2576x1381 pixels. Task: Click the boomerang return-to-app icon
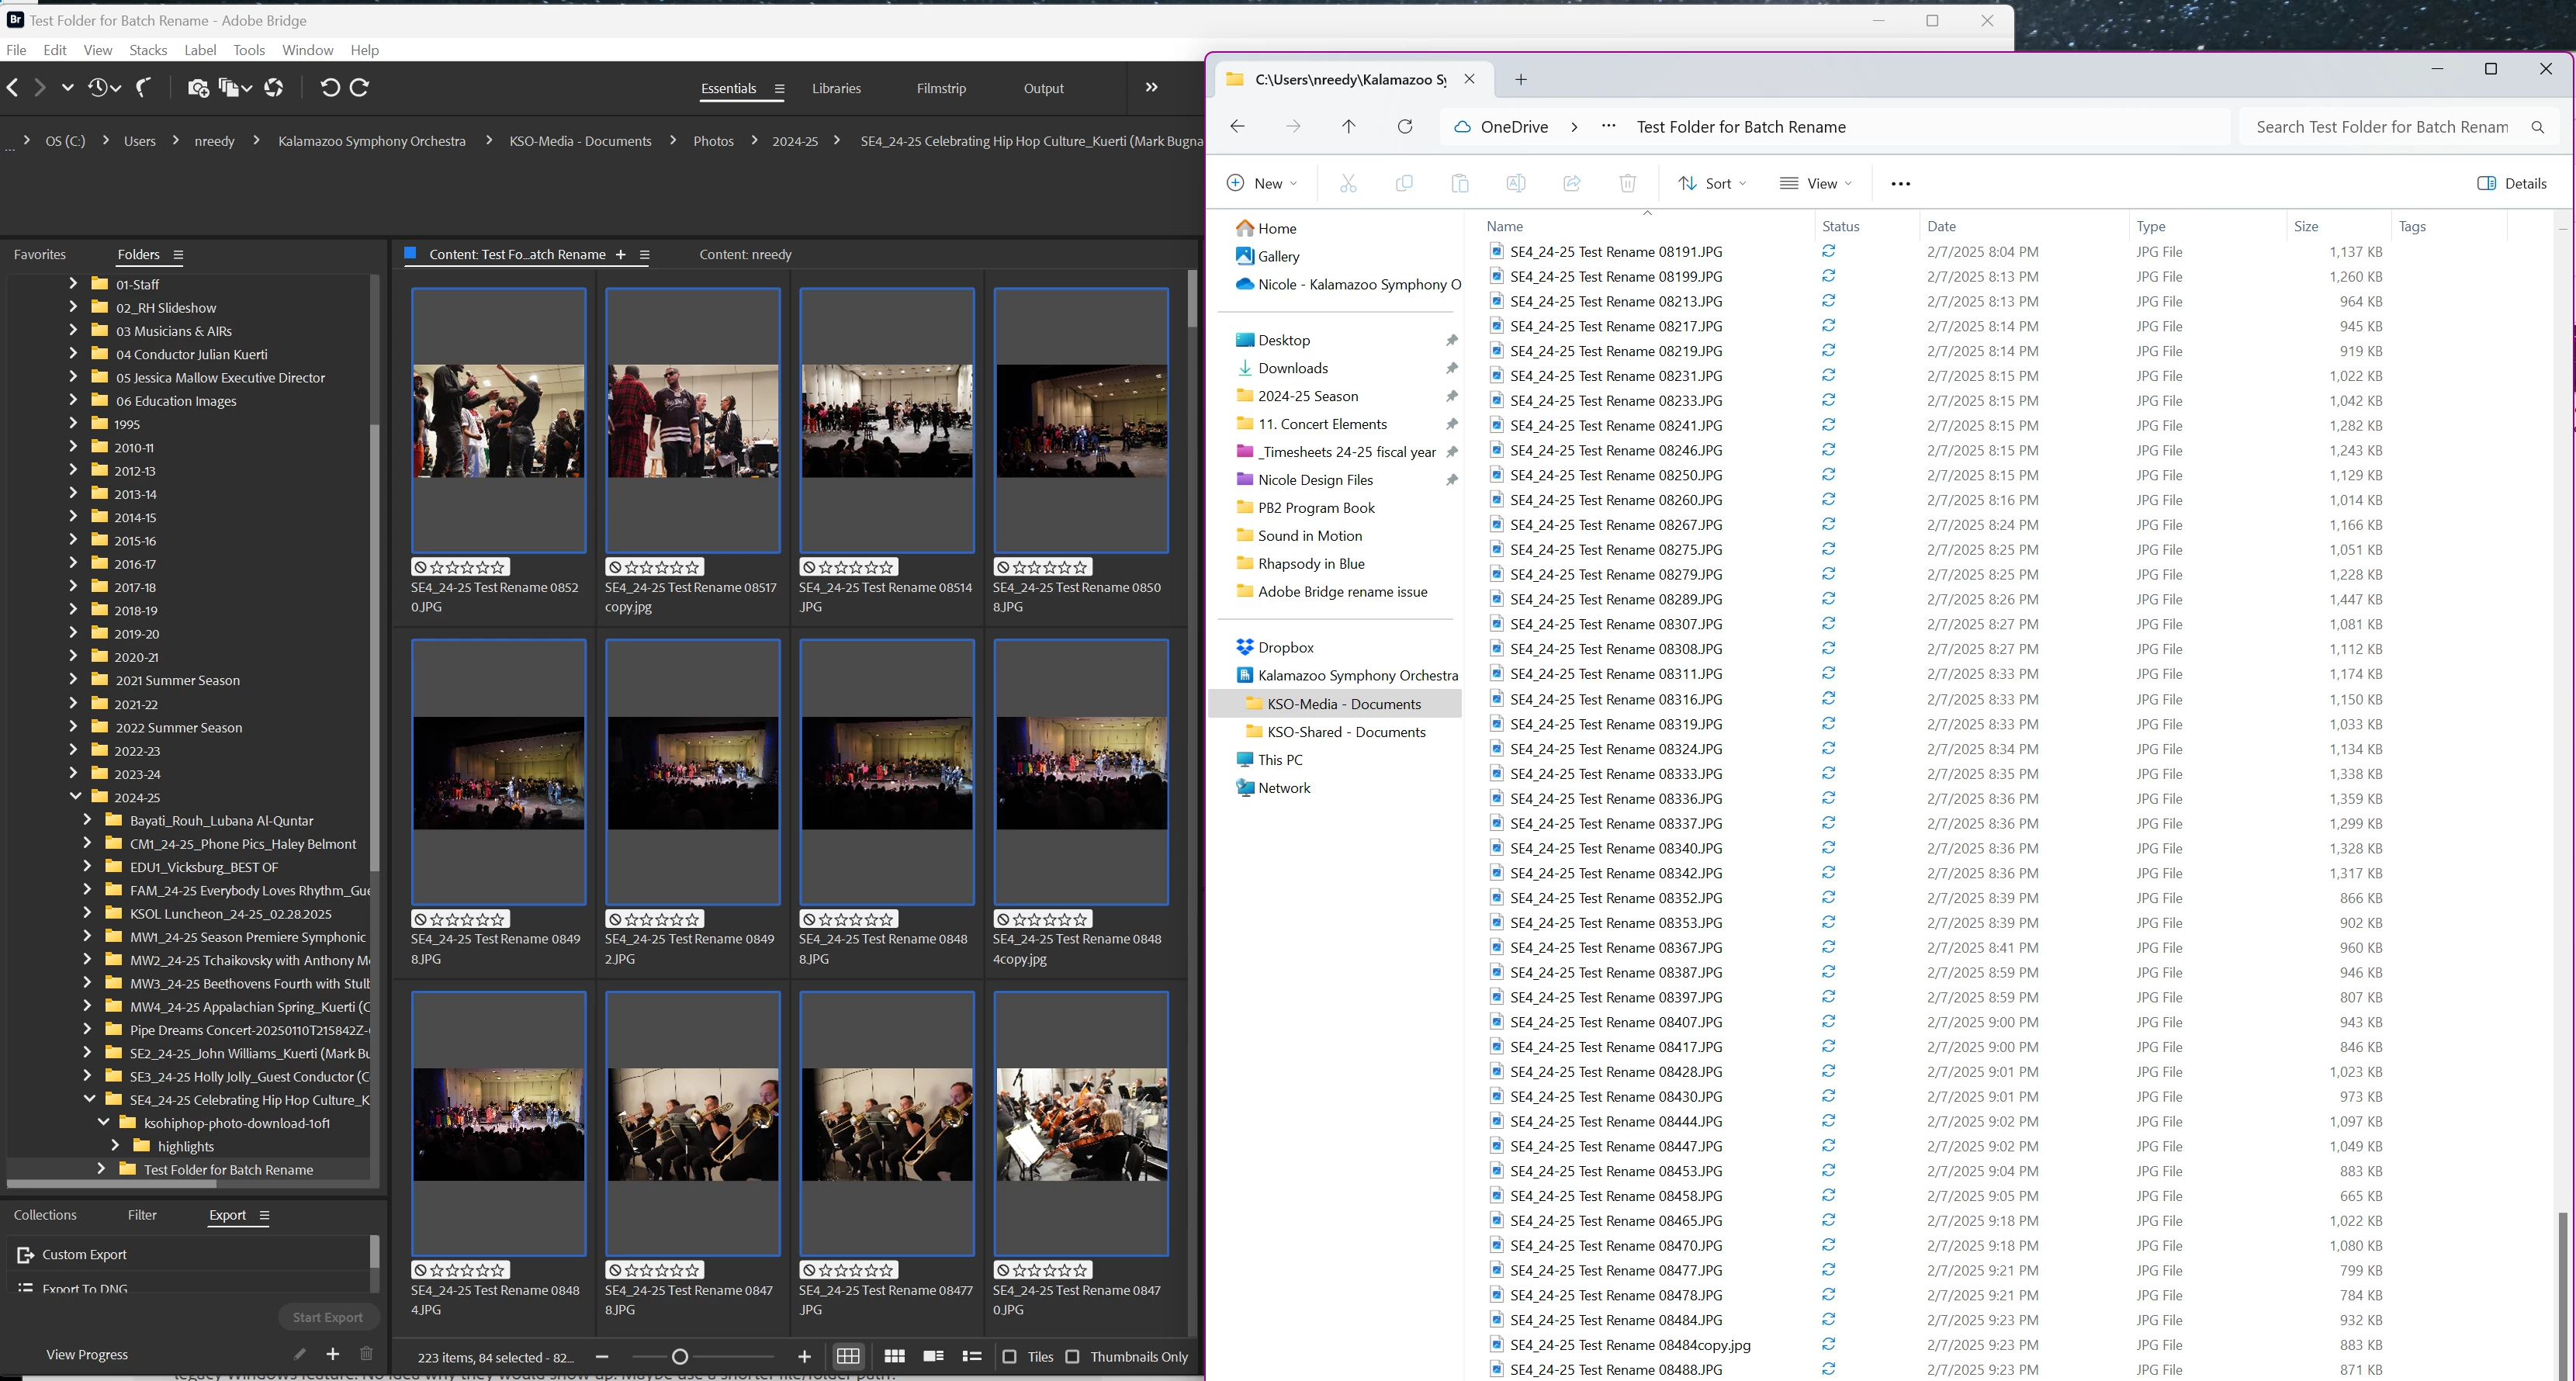tap(146, 88)
